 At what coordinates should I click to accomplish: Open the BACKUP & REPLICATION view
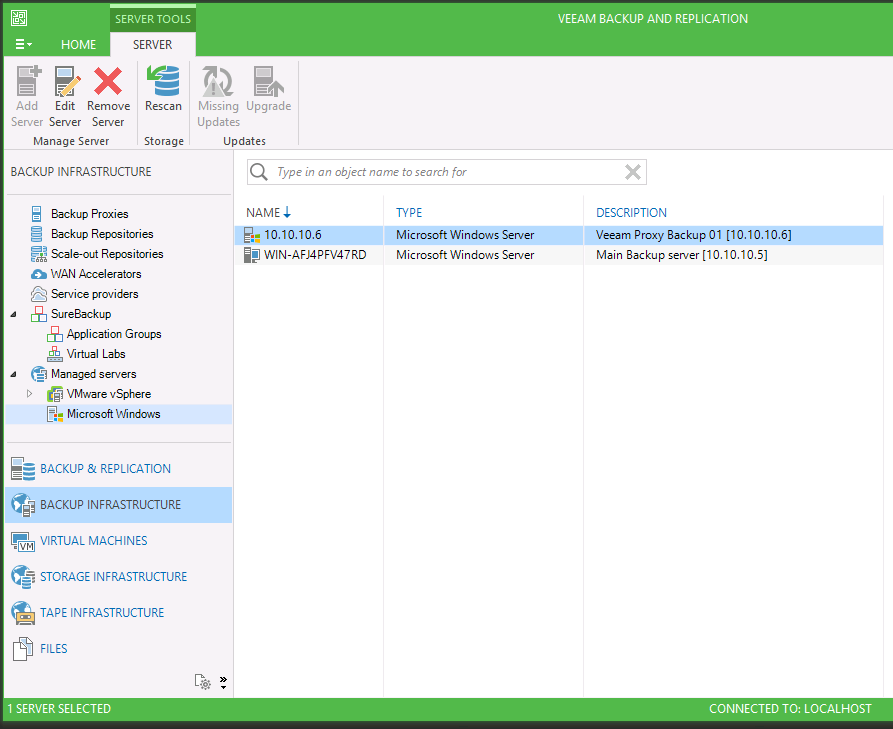pos(118,469)
